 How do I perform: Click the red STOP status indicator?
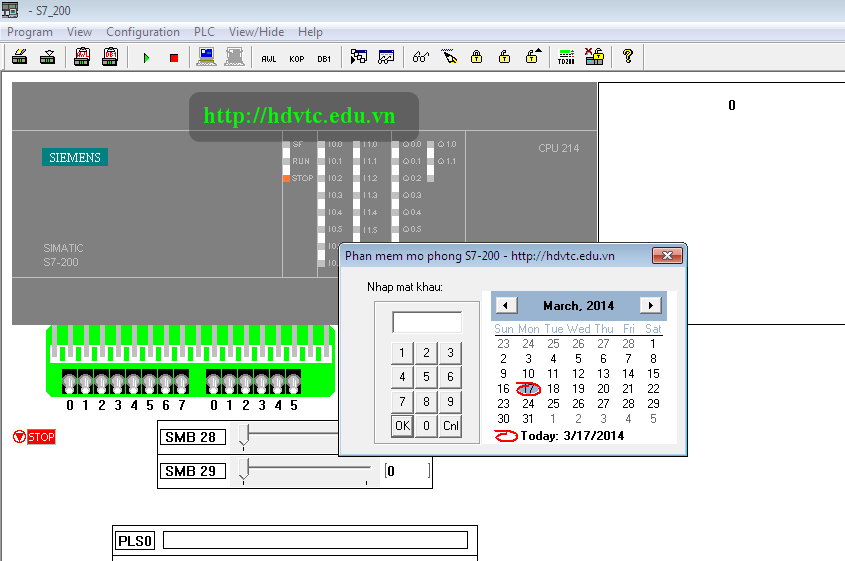pyautogui.click(x=34, y=437)
